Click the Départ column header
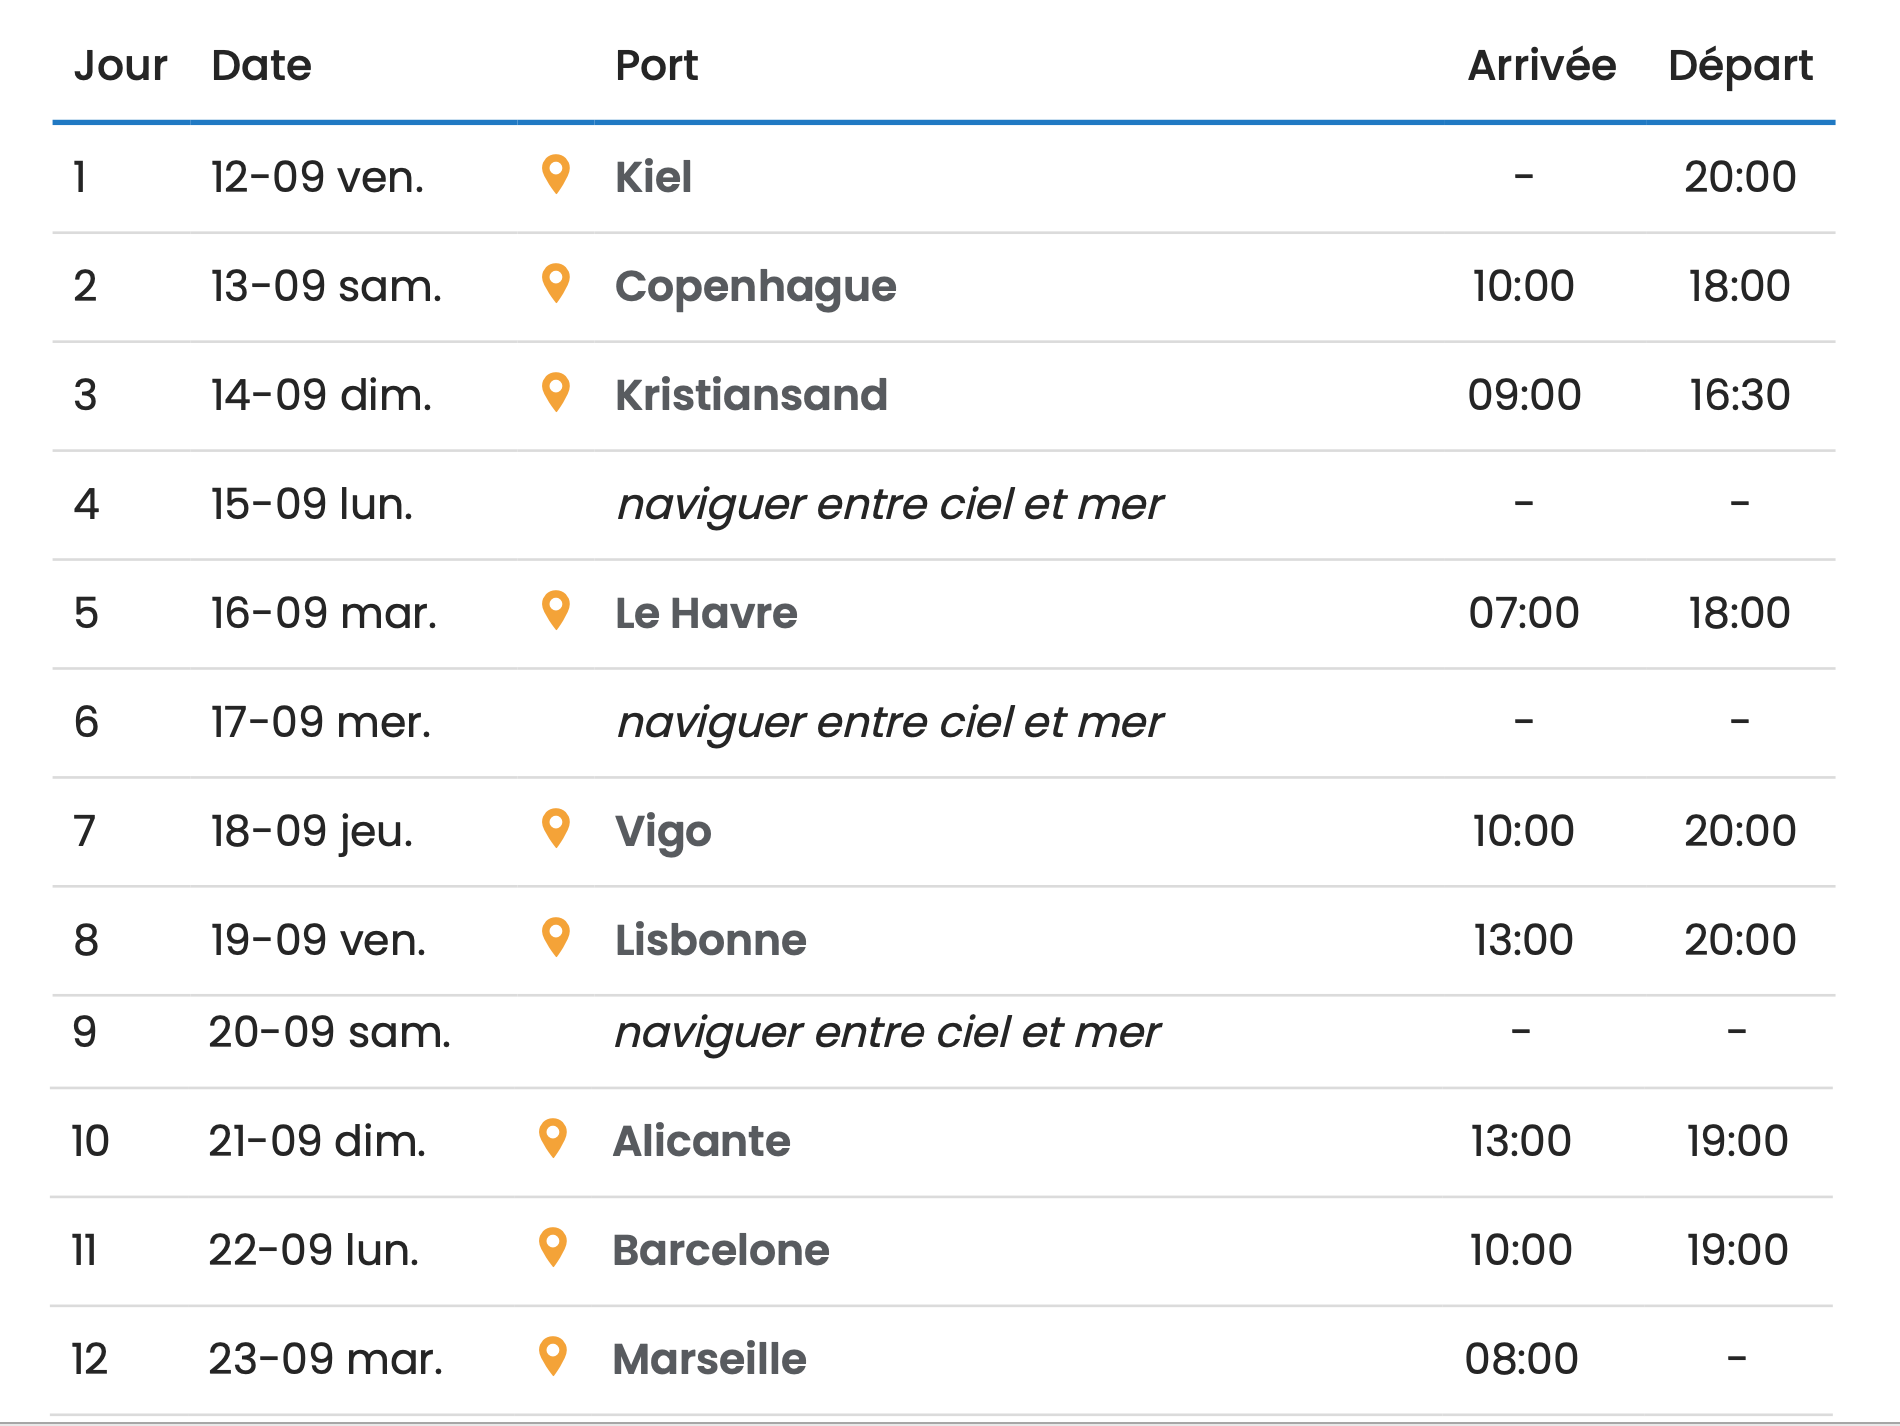Image resolution: width=1900 pixels, height=1426 pixels. pos(1740,65)
